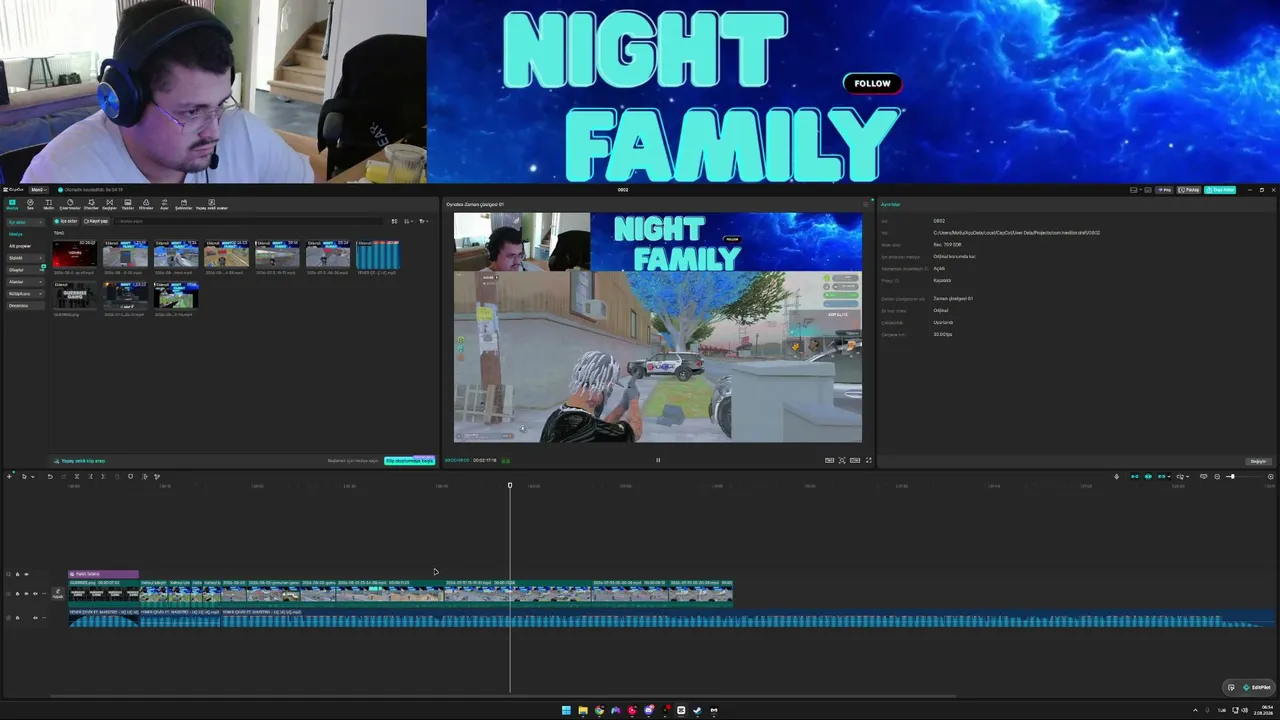Viewport: 1280px width, 720px height.
Task: Open the preview aspect ratio icon
Action: (x=855, y=460)
